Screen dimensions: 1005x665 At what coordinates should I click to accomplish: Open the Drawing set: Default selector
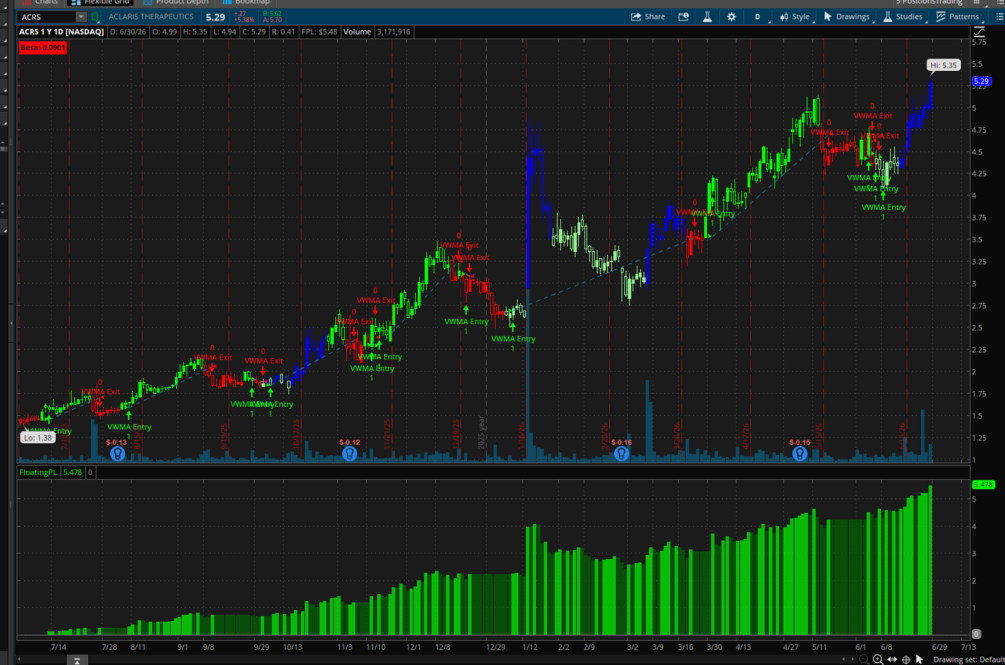point(968,659)
